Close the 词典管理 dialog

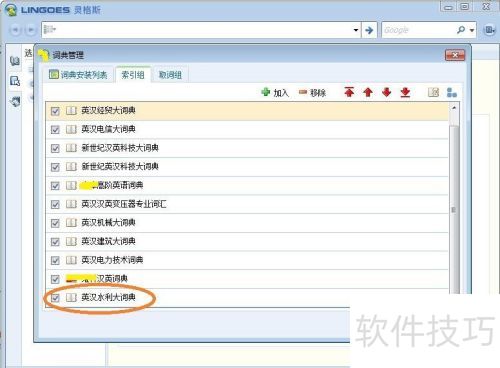click(x=455, y=55)
